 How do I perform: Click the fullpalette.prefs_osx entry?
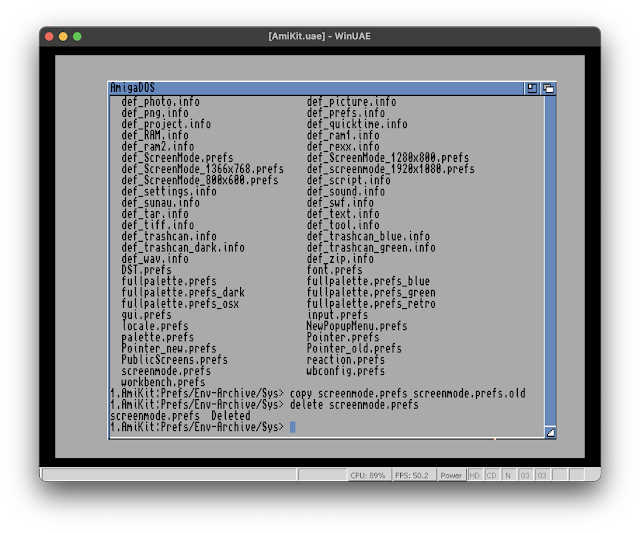pyautogui.click(x=180, y=304)
